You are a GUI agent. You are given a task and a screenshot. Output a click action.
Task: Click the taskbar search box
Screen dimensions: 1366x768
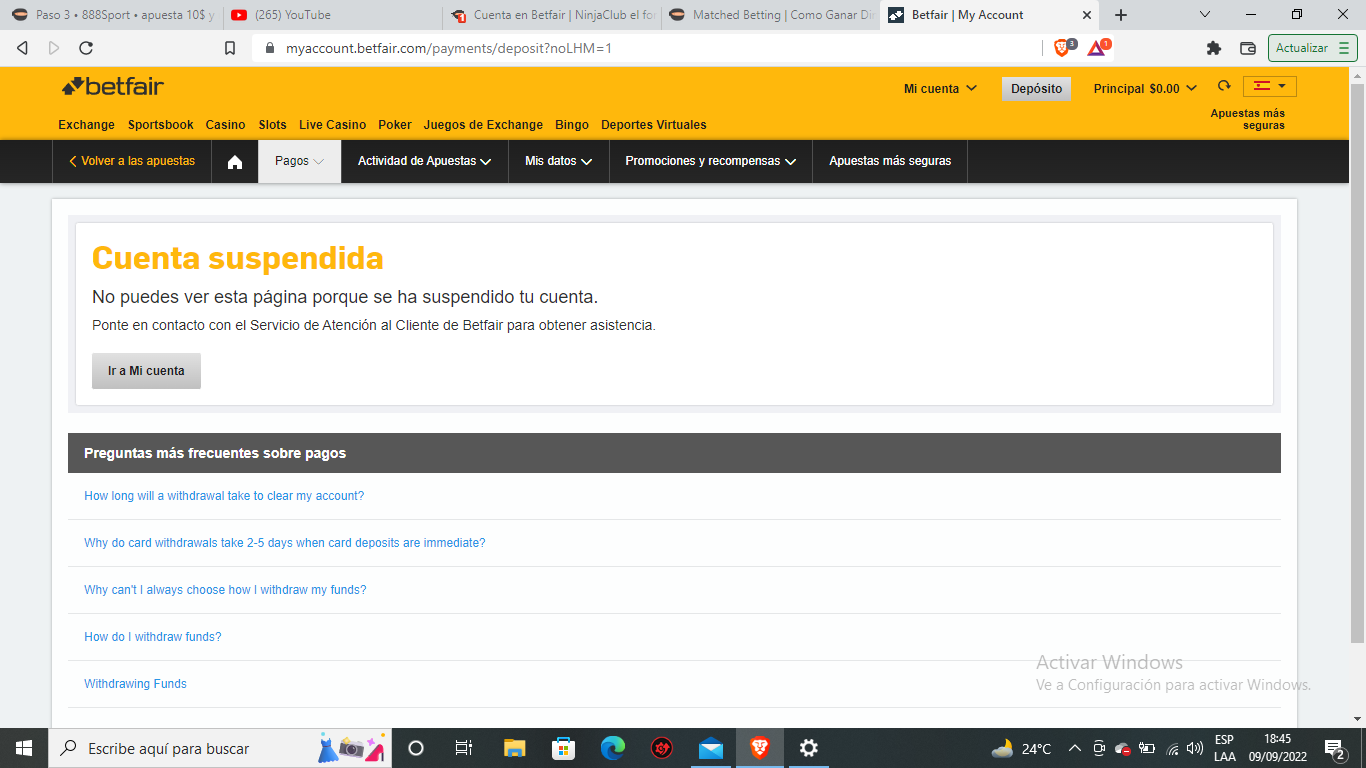coord(220,748)
